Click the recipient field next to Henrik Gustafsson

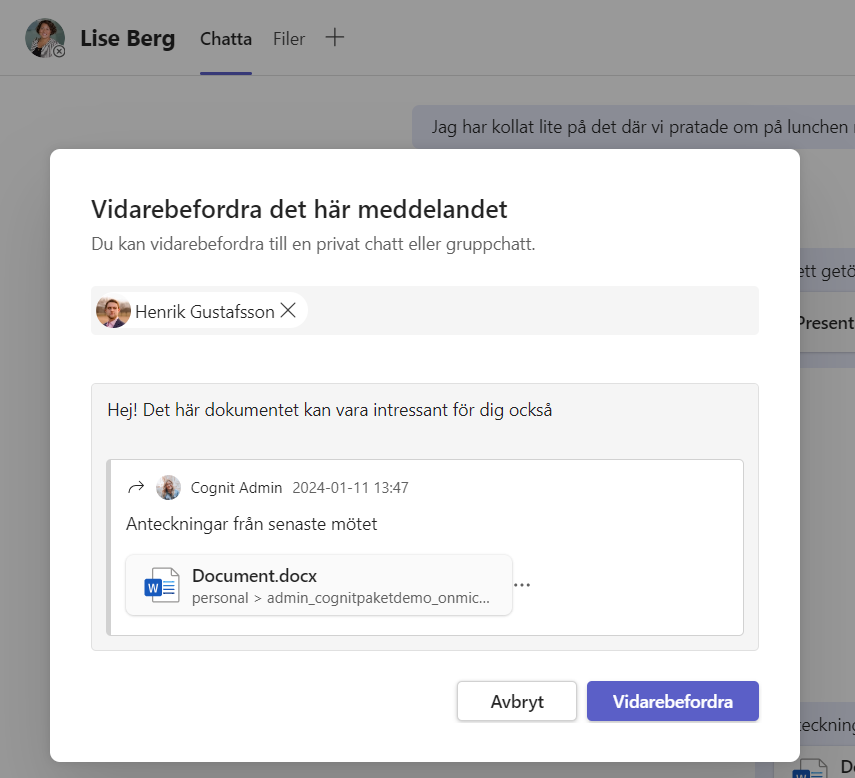(x=530, y=311)
